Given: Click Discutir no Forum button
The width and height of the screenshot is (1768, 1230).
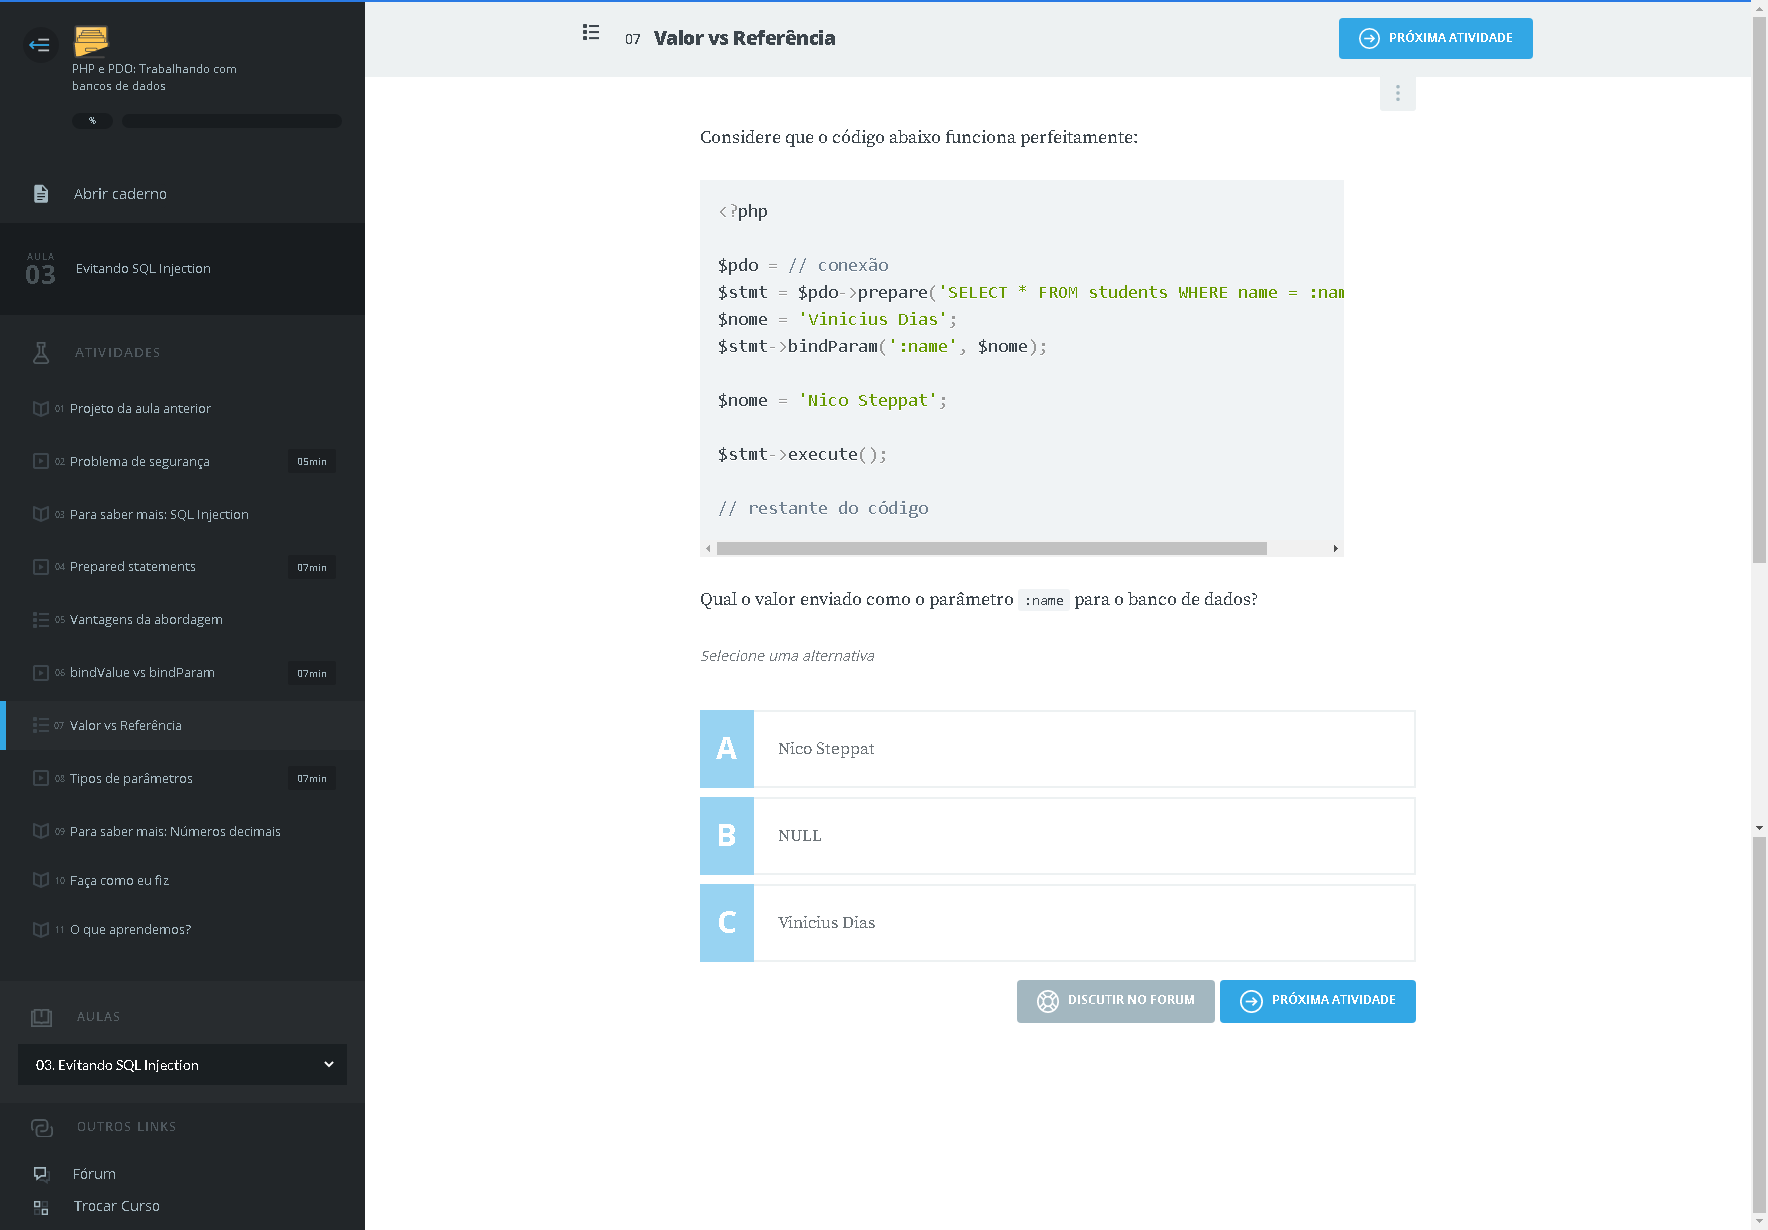Looking at the screenshot, I should point(1115,1001).
